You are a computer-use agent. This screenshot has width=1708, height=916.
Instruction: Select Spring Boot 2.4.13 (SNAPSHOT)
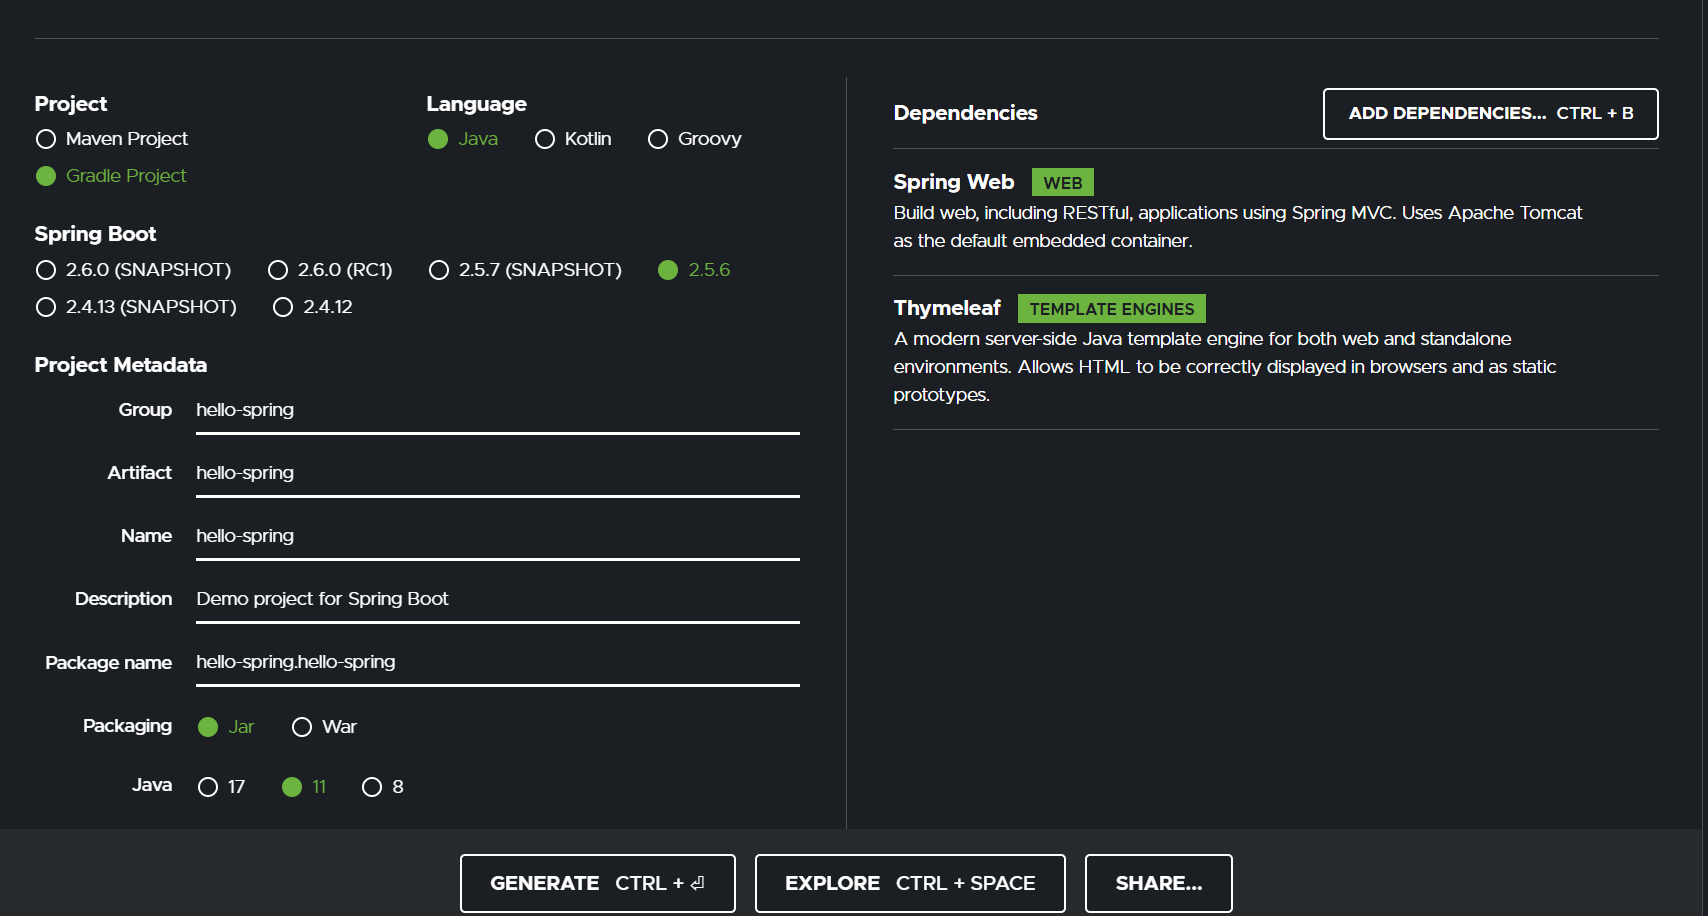coord(136,307)
